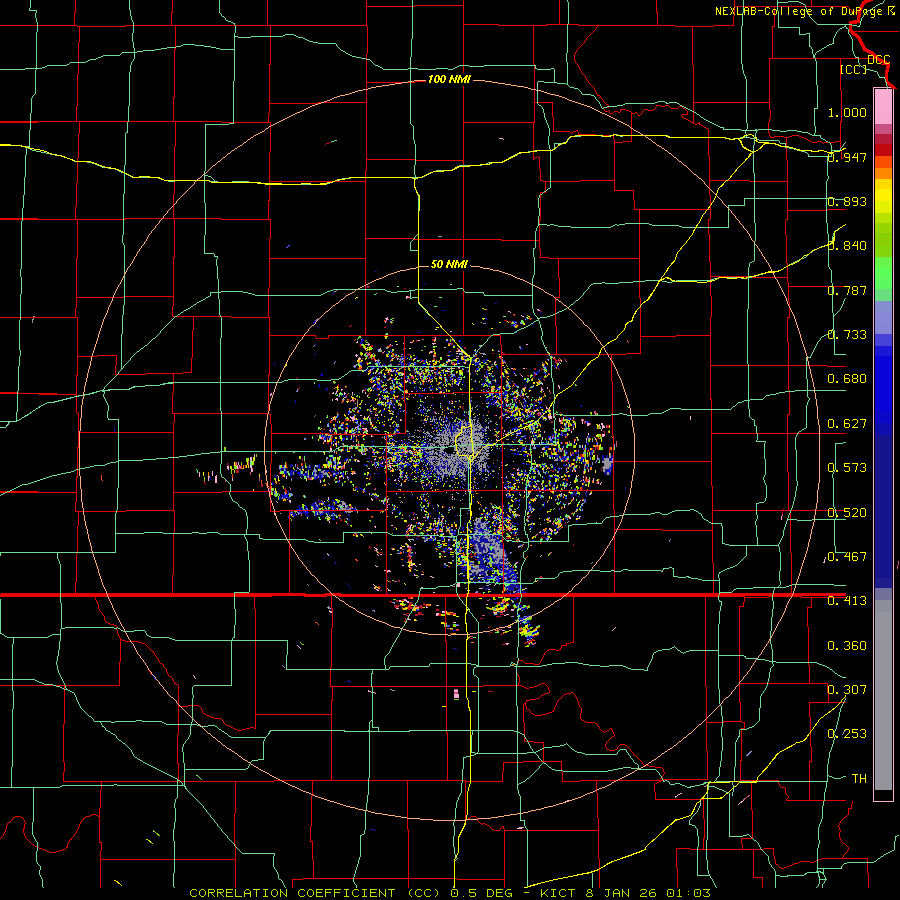The height and width of the screenshot is (900, 900).
Task: Select the 0.840 legend value
Action: point(847,246)
